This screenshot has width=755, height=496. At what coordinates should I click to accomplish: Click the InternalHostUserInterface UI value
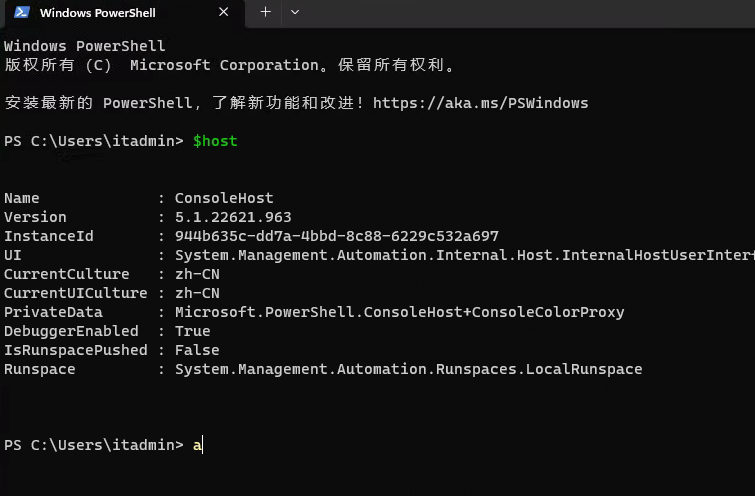pos(465,255)
